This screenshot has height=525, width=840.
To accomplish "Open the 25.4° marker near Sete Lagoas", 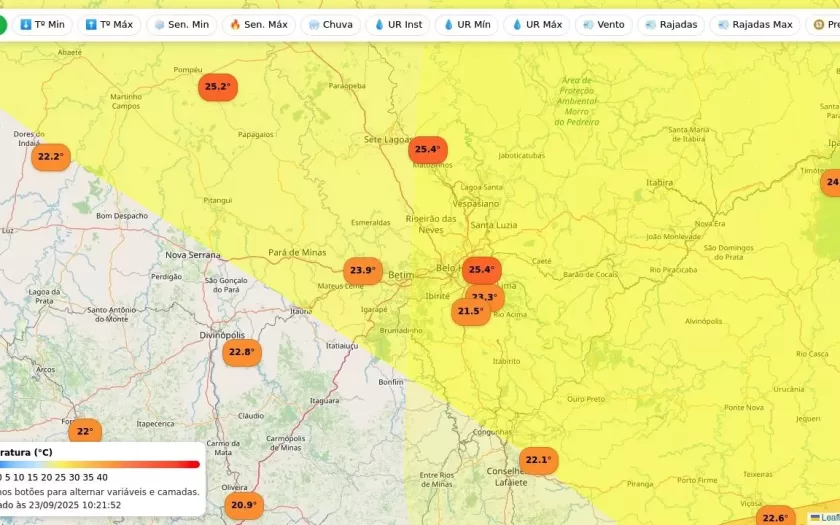I will (x=427, y=150).
